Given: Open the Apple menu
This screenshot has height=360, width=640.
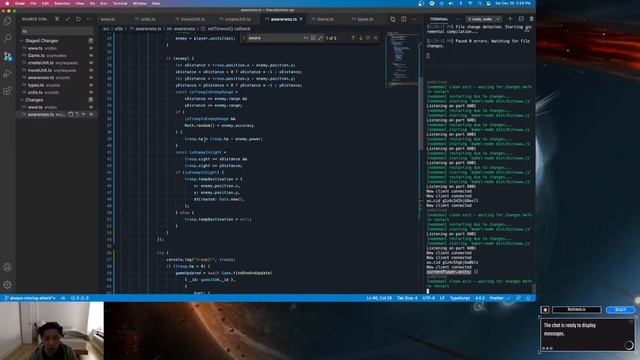Looking at the screenshot, I should coord(7,3).
